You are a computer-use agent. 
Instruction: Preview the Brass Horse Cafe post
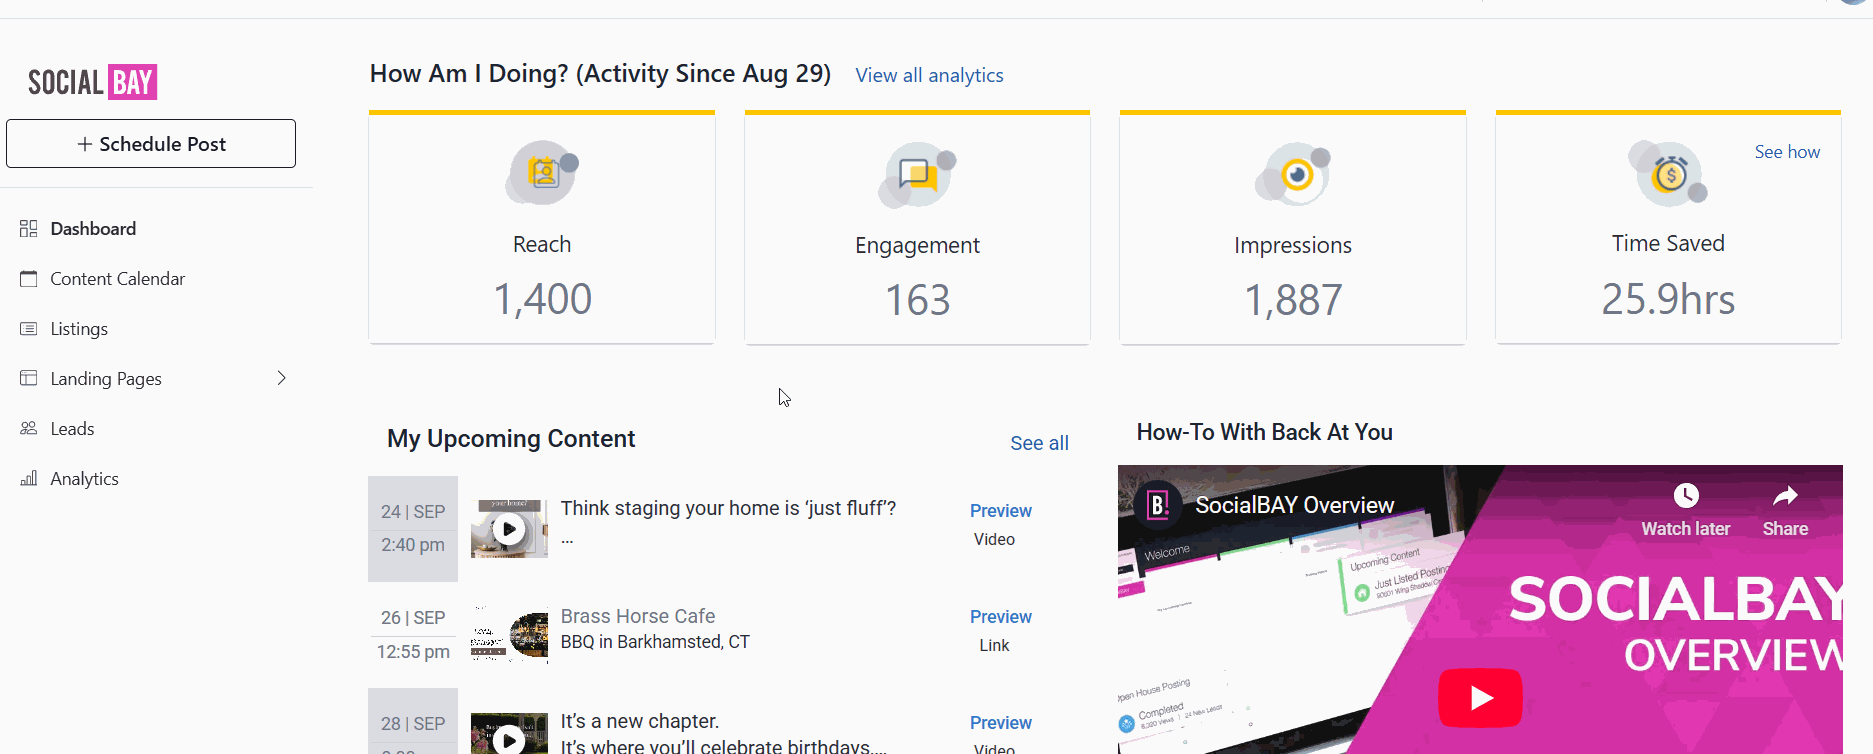[1000, 617]
